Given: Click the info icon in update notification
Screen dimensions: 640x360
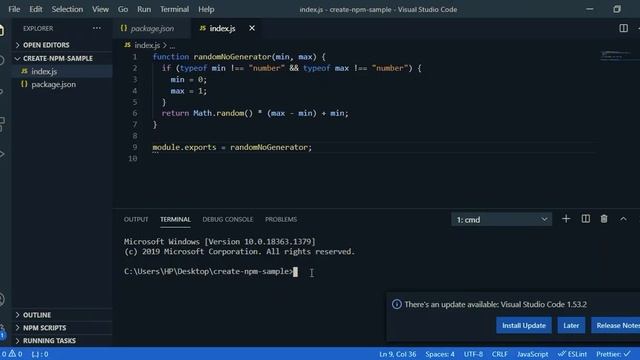Looking at the screenshot, I should [x=397, y=304].
